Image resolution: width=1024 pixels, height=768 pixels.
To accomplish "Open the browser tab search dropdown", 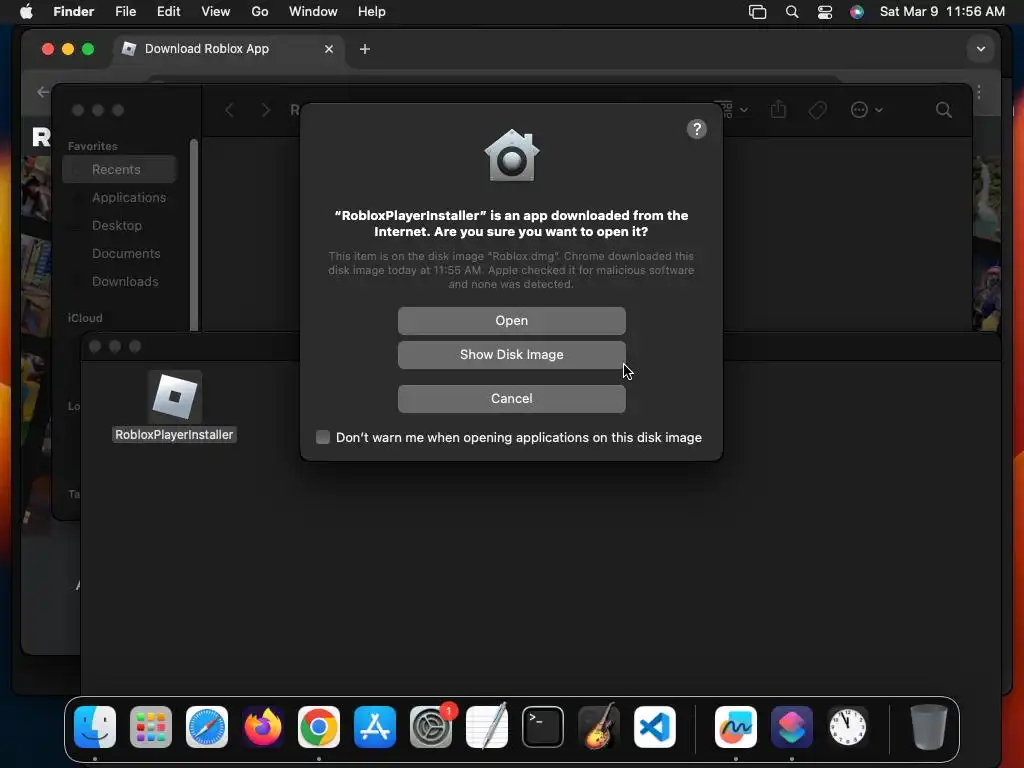I will (980, 49).
